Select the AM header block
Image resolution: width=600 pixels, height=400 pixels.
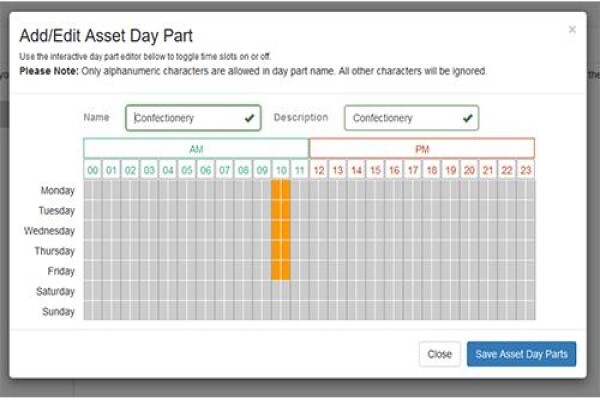click(196, 149)
